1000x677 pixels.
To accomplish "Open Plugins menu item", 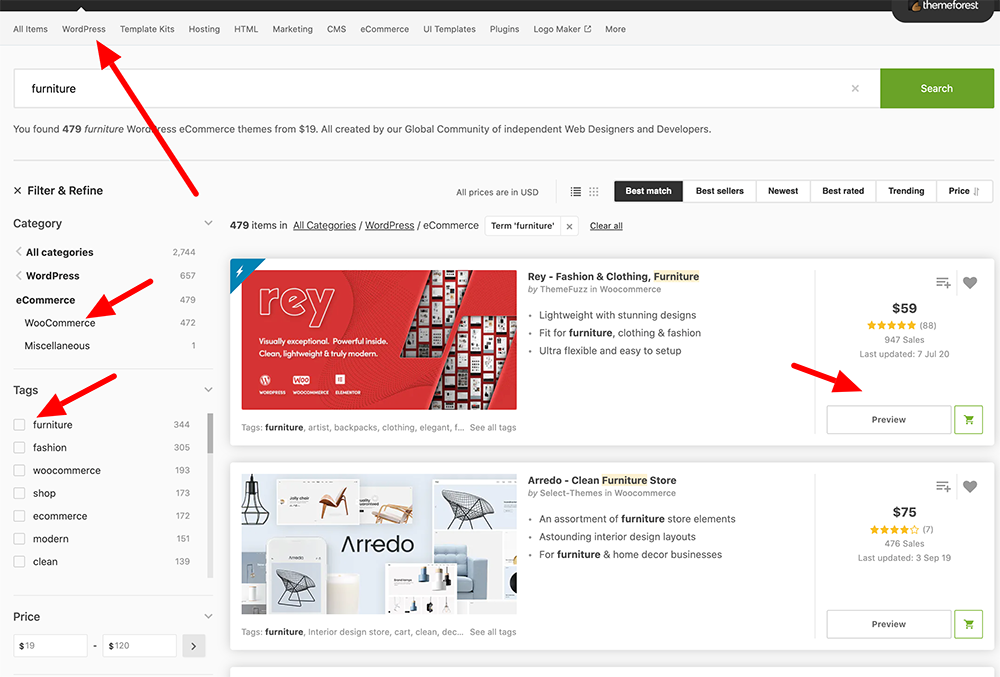I will (x=504, y=29).
